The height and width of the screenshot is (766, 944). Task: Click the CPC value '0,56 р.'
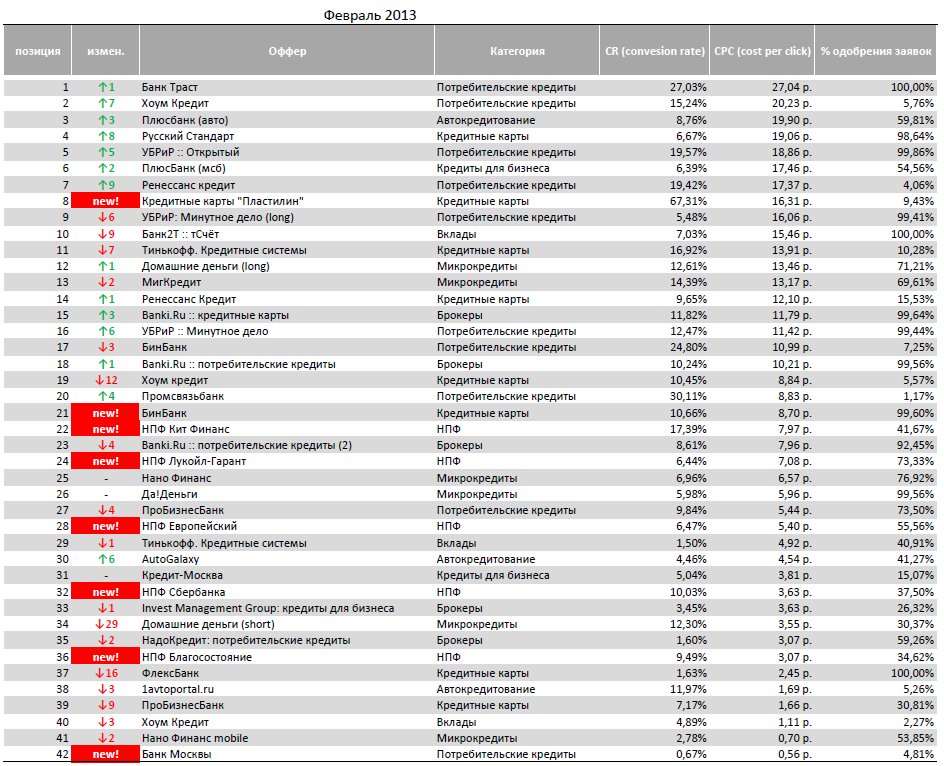point(795,755)
